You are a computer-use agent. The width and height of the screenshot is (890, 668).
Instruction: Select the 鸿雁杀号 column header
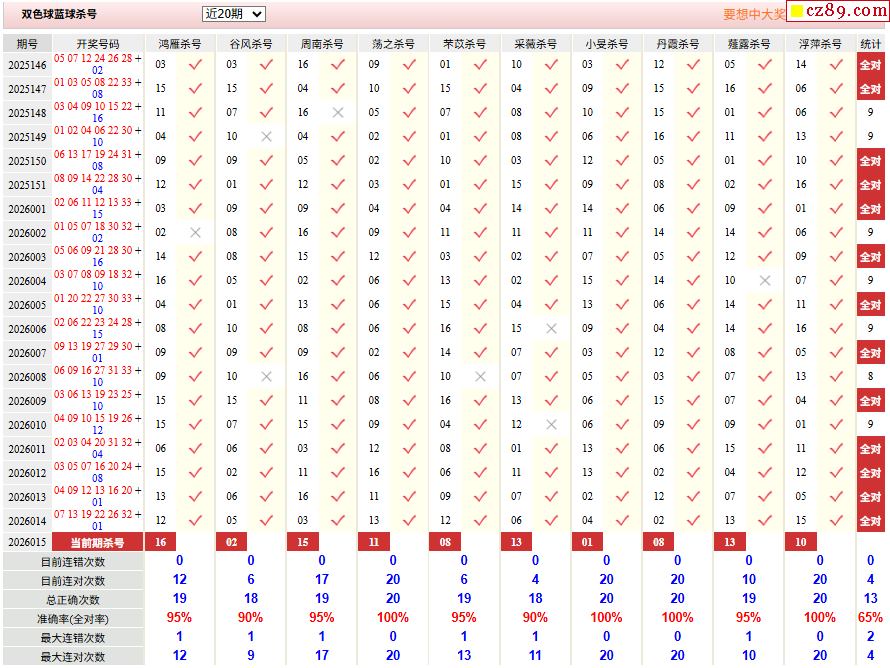pyautogui.click(x=180, y=44)
